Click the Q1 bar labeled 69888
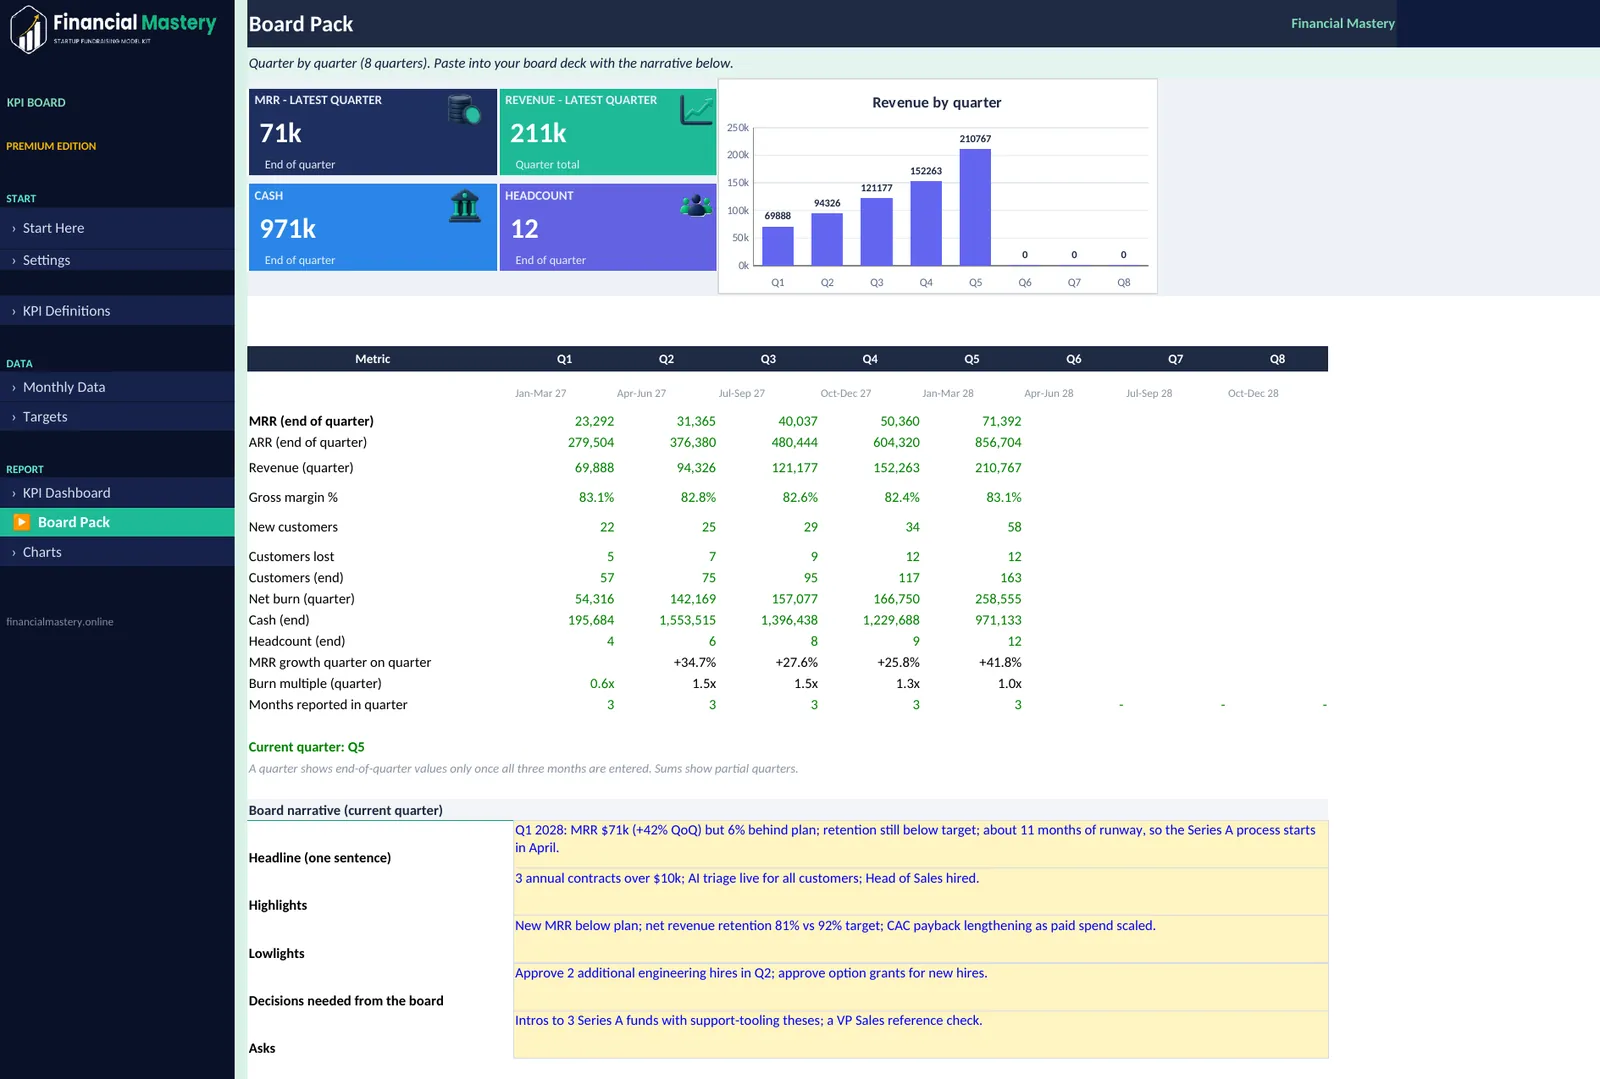This screenshot has width=1600, height=1079. [x=778, y=246]
